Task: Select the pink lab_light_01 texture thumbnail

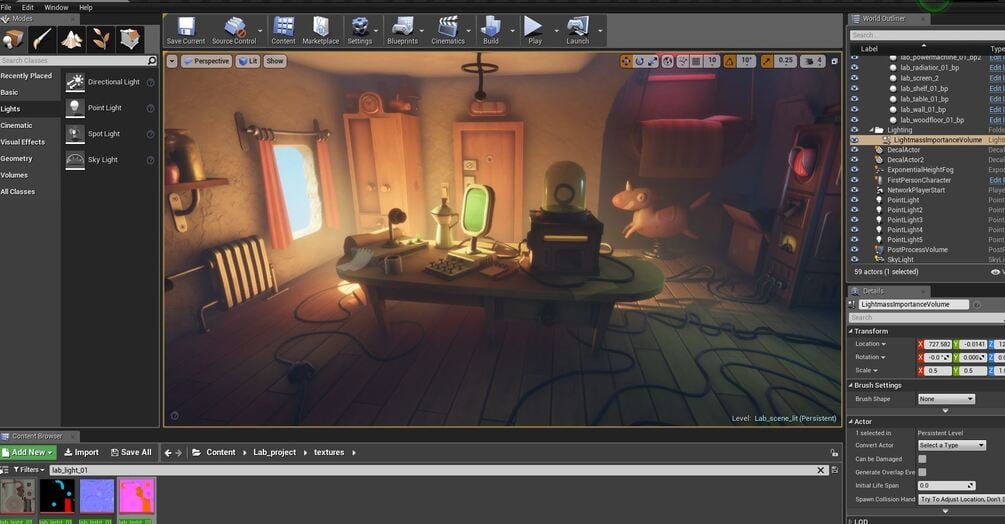Action: 136,496
